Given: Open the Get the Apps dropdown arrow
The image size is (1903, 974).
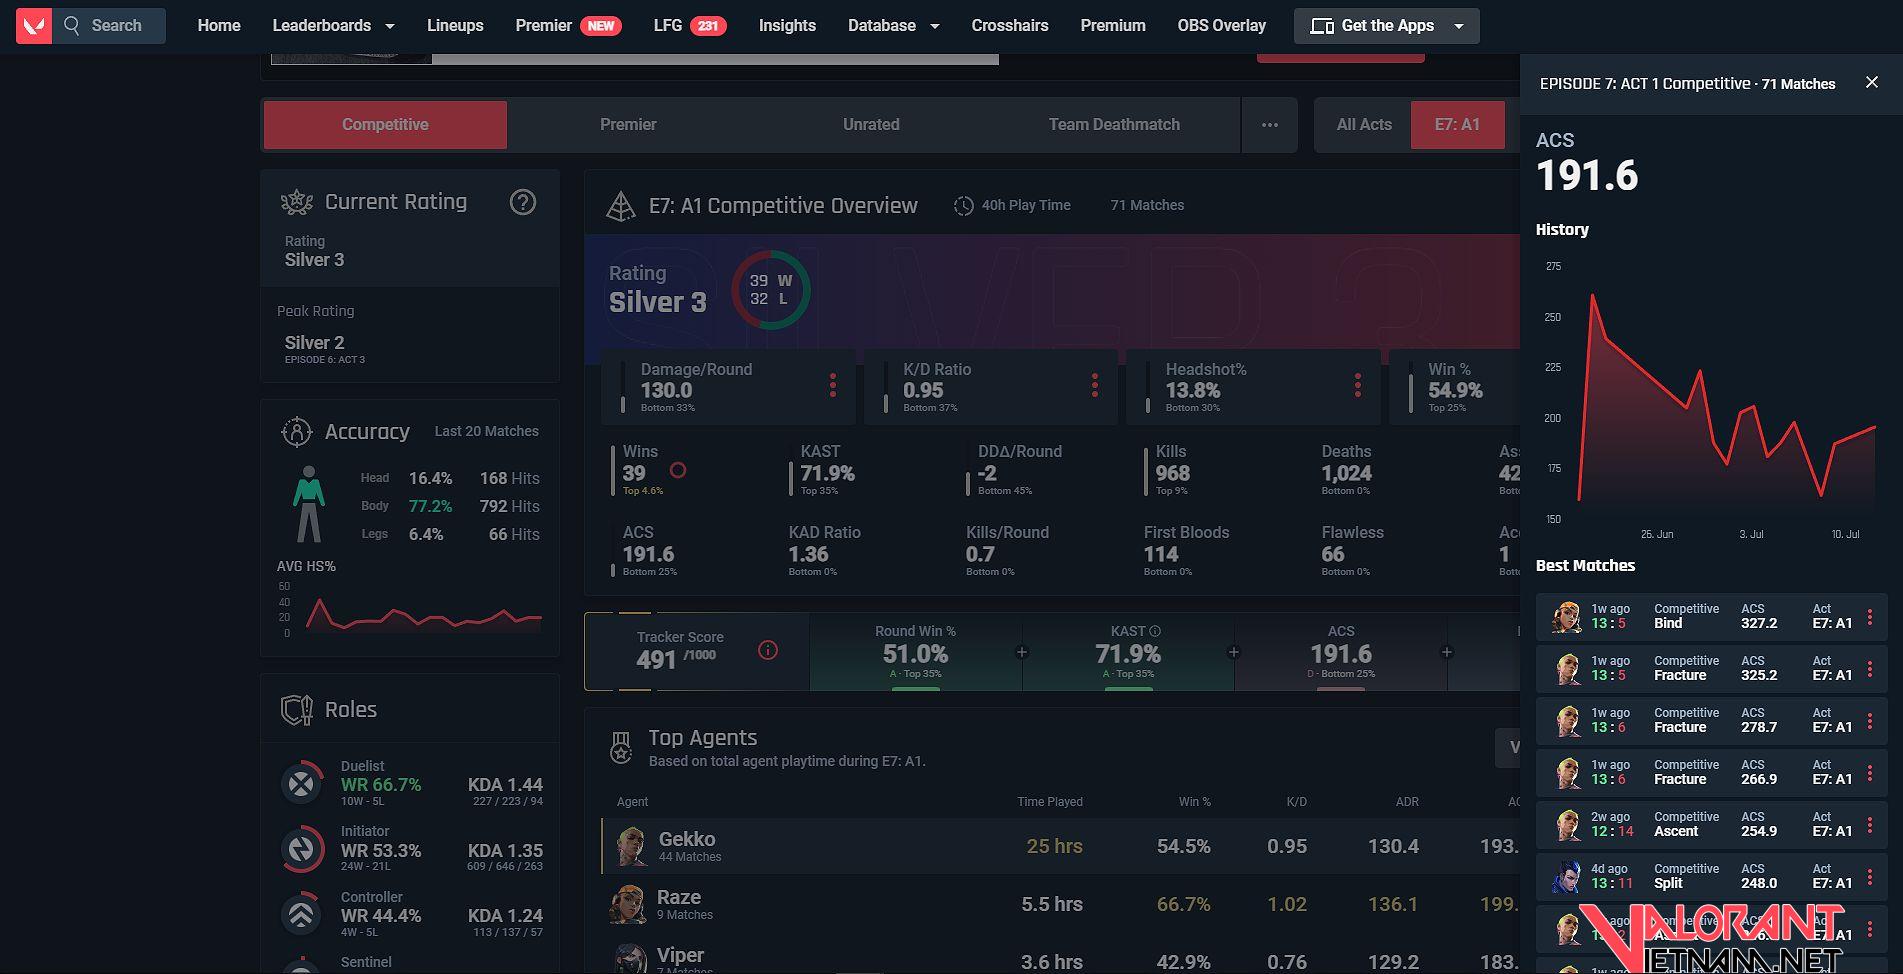Looking at the screenshot, I should (x=1459, y=26).
